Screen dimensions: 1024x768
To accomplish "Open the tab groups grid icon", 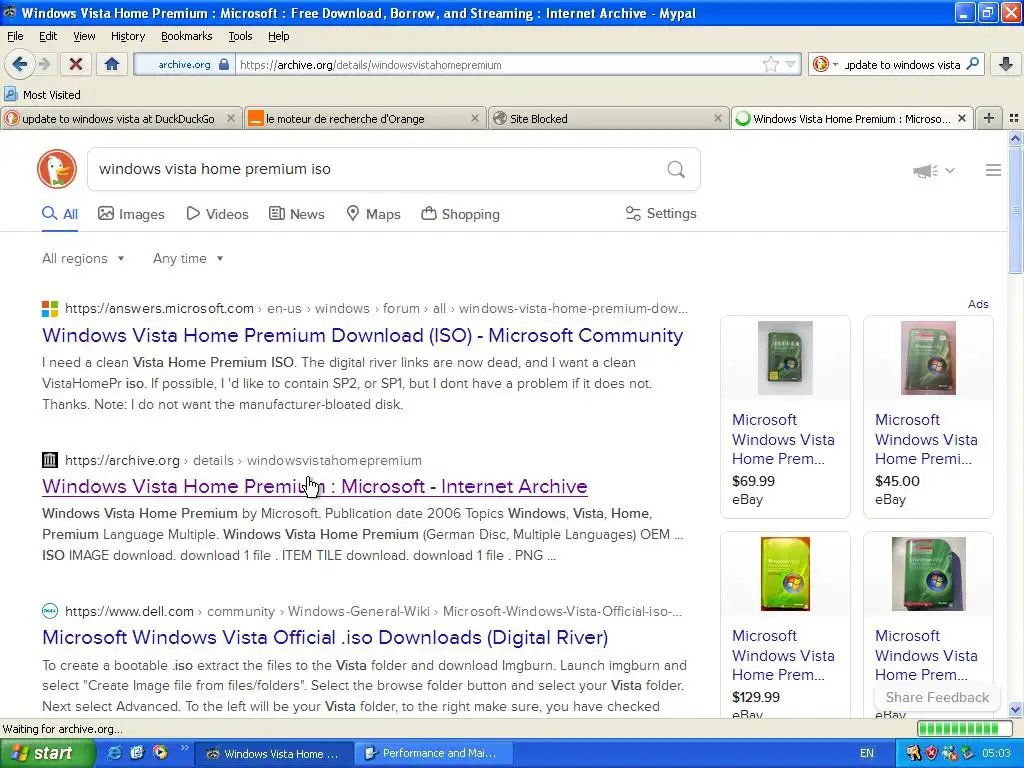I will [x=1014, y=118].
